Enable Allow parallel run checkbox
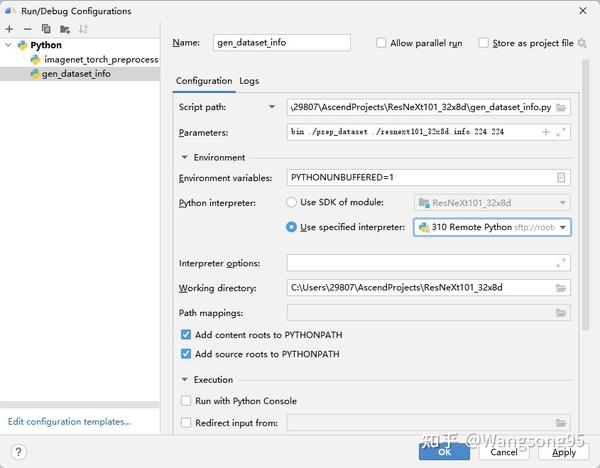The width and height of the screenshot is (600, 468). click(x=381, y=43)
